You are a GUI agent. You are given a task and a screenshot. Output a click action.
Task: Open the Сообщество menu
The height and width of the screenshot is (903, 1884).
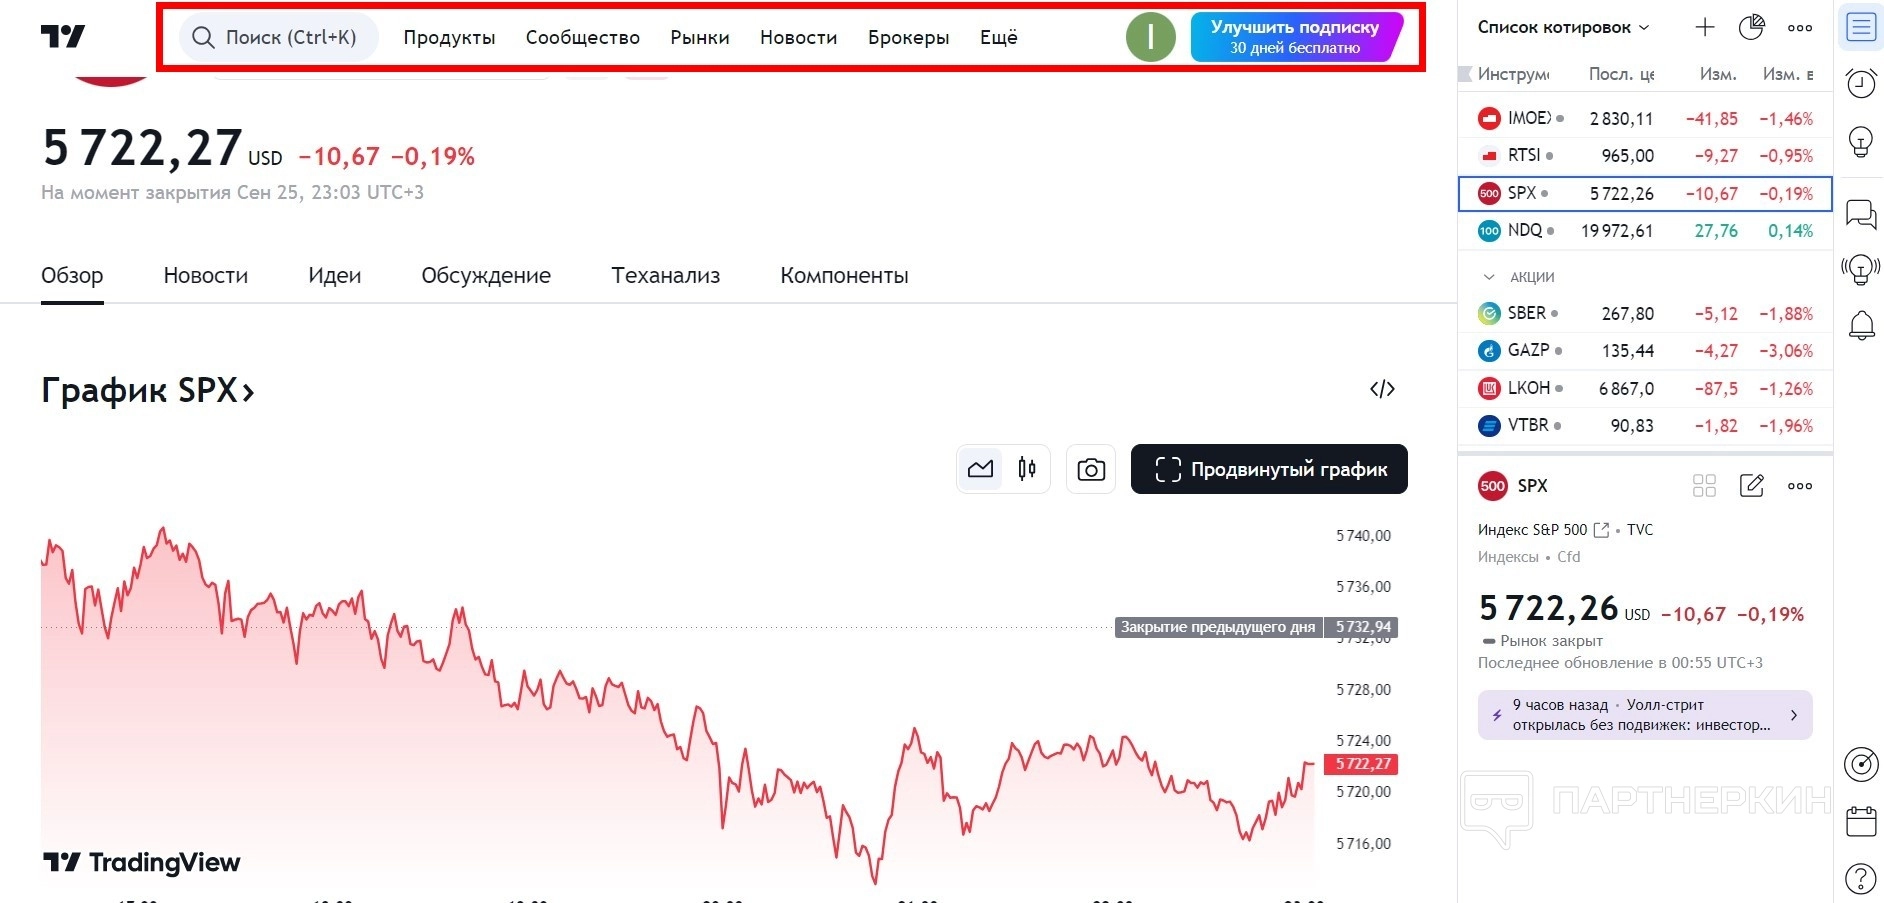pos(583,37)
